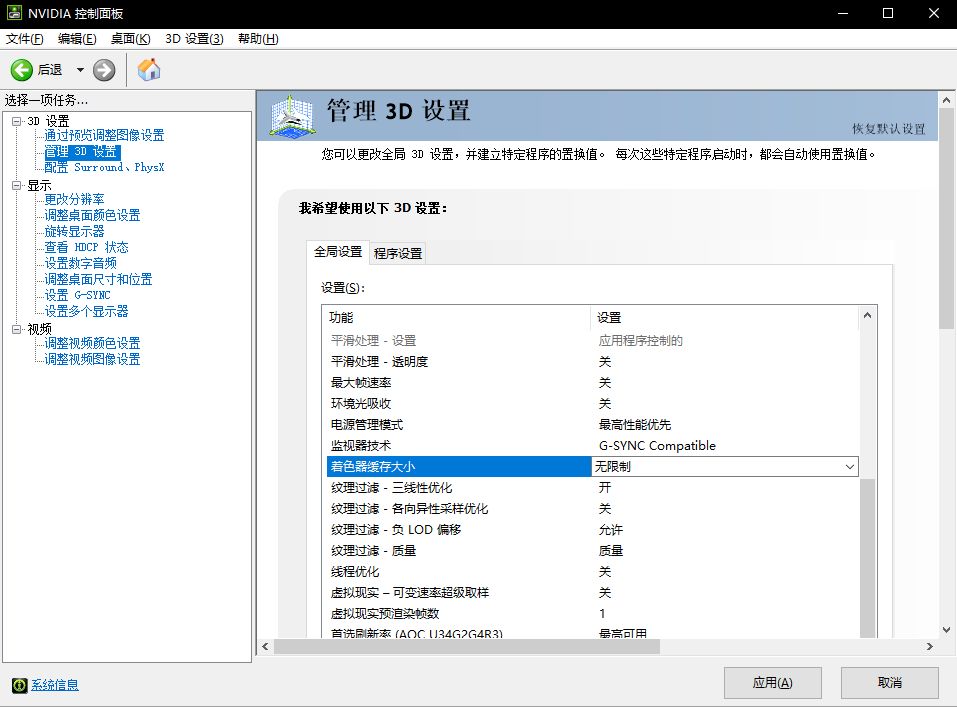Click the NVIDIA title bar logo icon
Screen dimensions: 957x707
pyautogui.click(x=14, y=13)
